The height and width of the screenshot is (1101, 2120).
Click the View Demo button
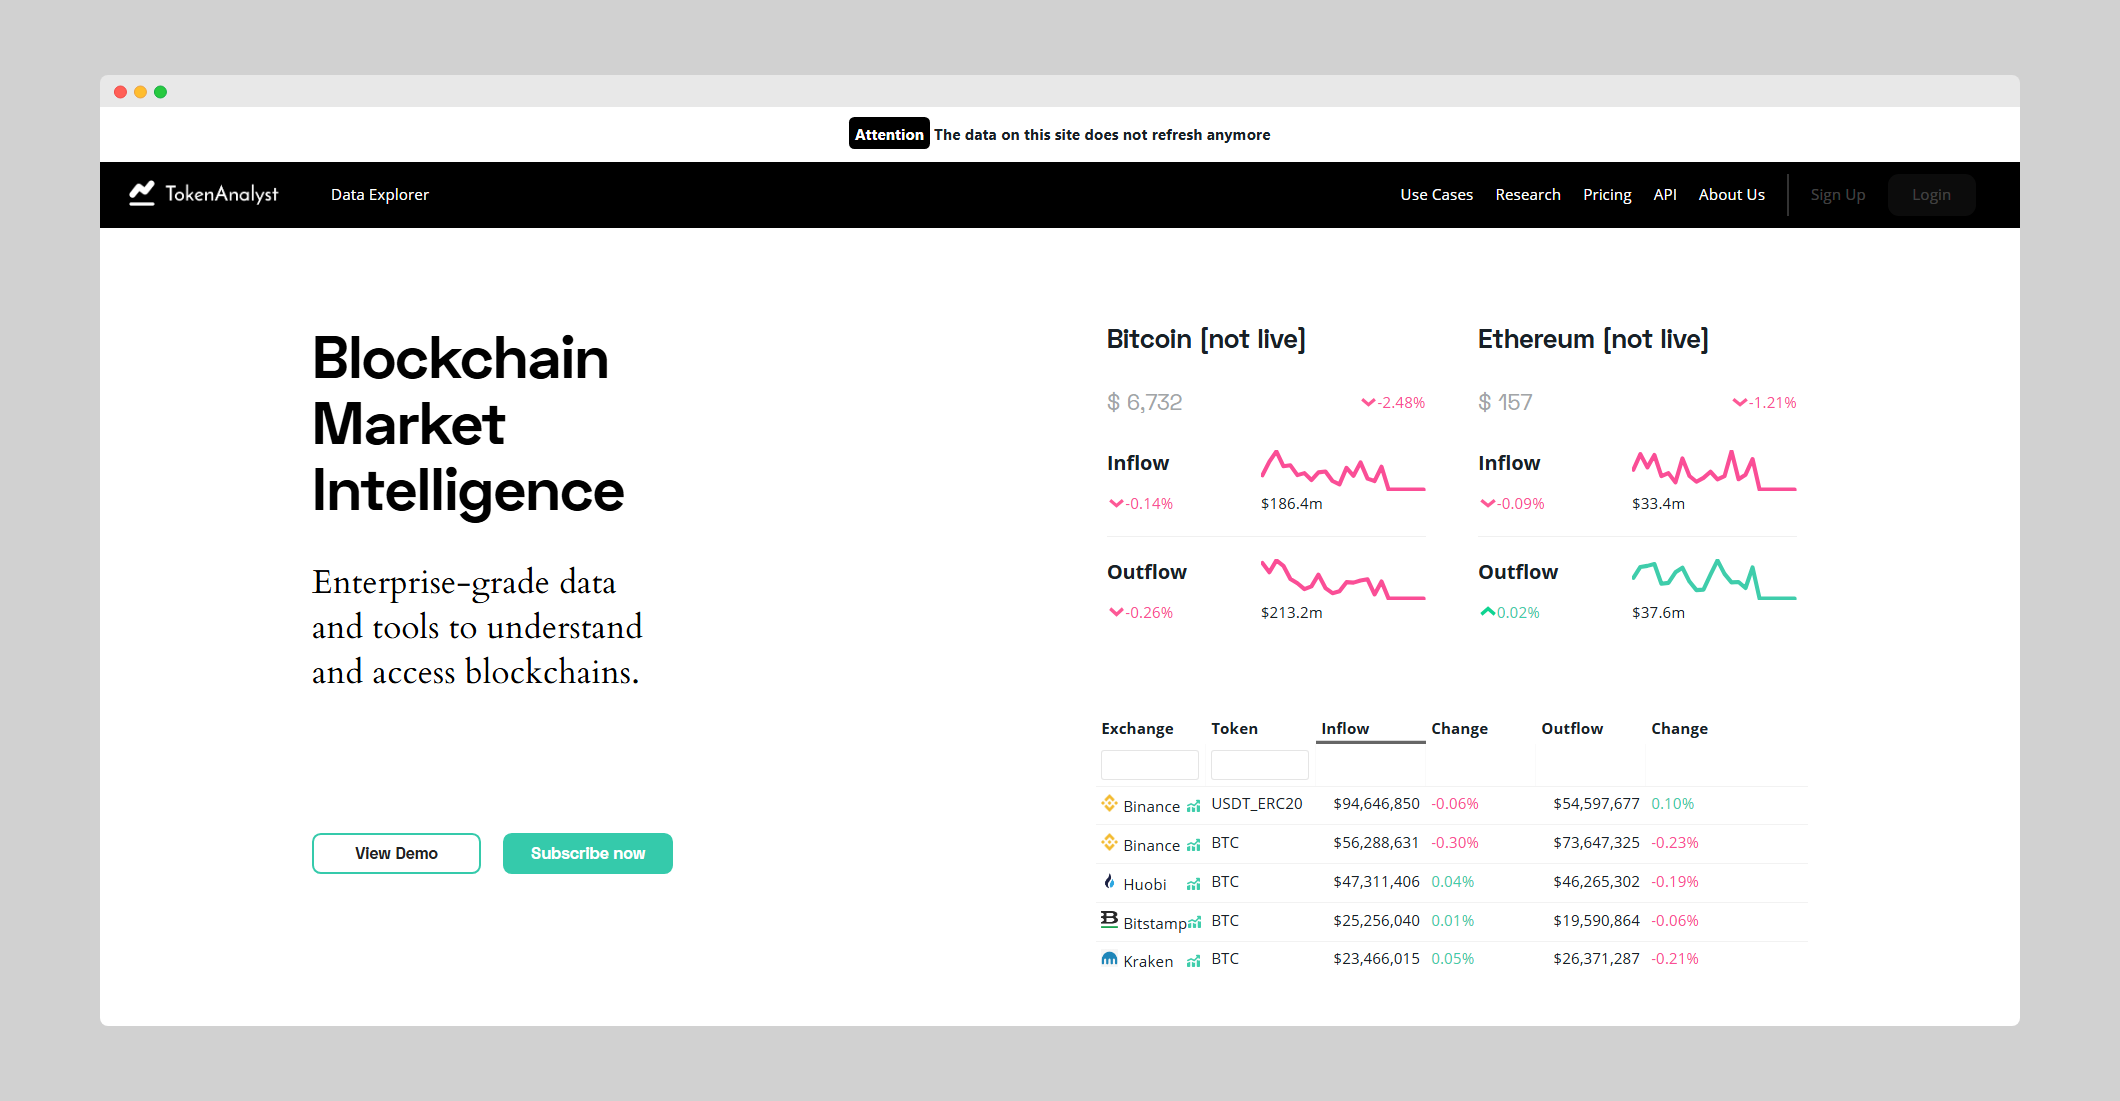(396, 853)
